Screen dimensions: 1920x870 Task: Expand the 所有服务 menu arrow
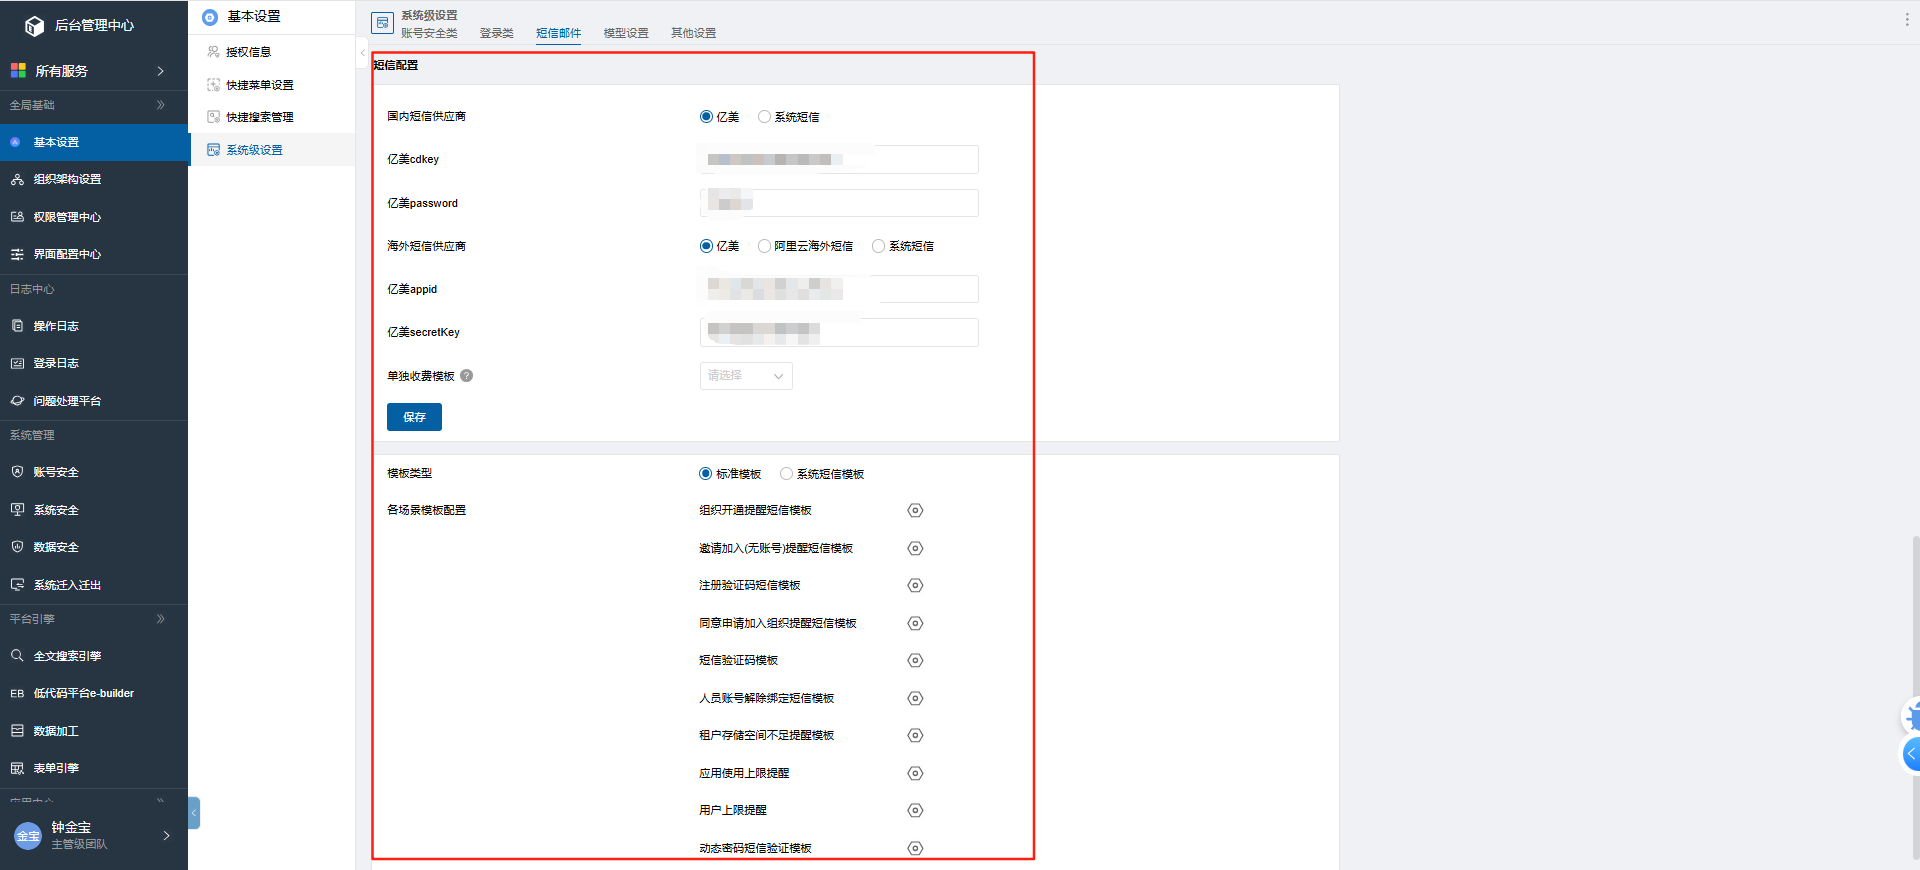click(160, 71)
